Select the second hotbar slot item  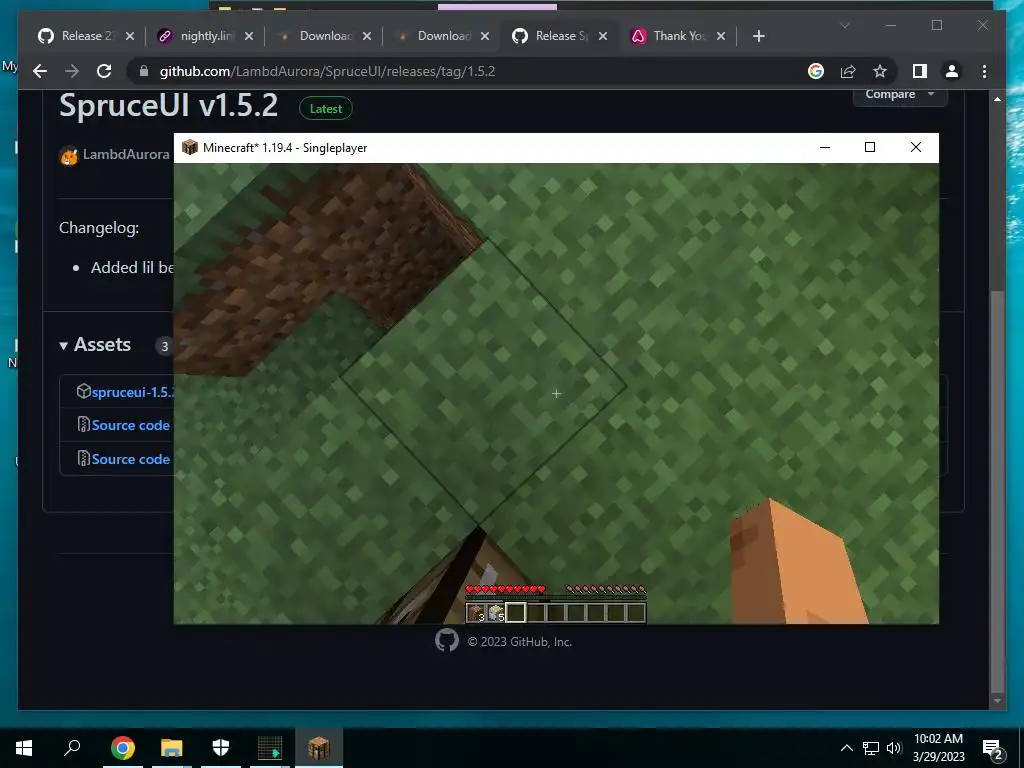(x=496, y=613)
